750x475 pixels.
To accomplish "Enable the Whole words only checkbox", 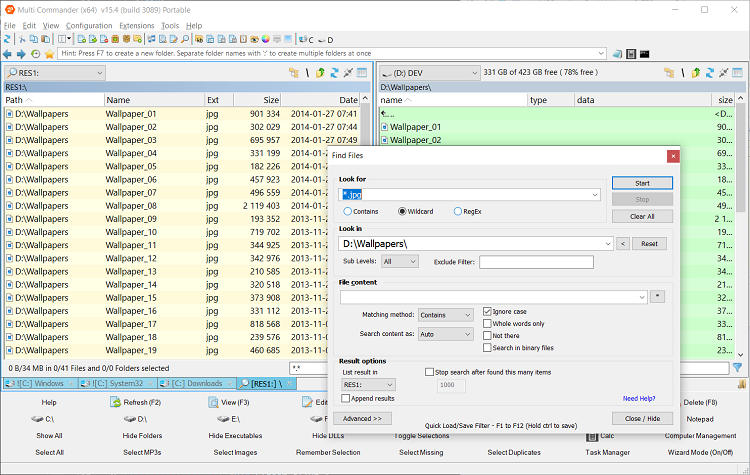I will [487, 323].
